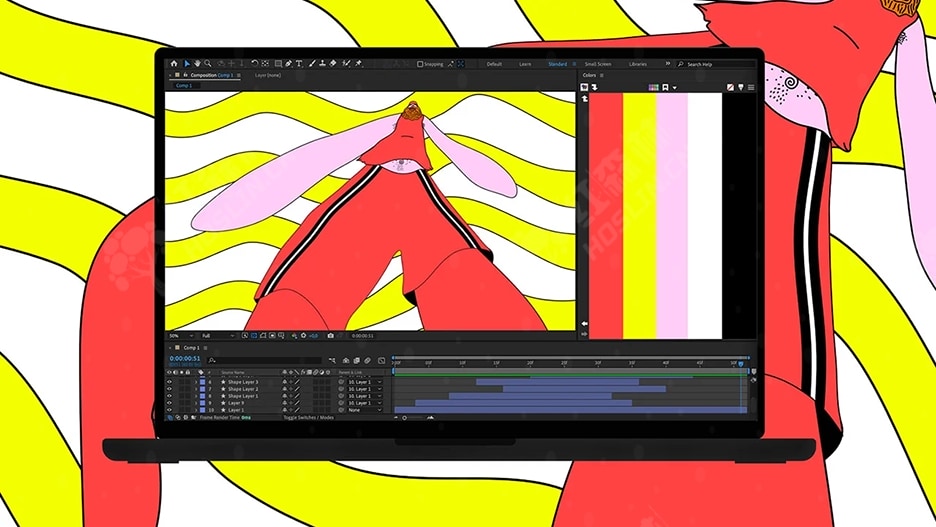The width and height of the screenshot is (936, 527).
Task: Click Toggle Switches / Modes button
Action: point(309,418)
